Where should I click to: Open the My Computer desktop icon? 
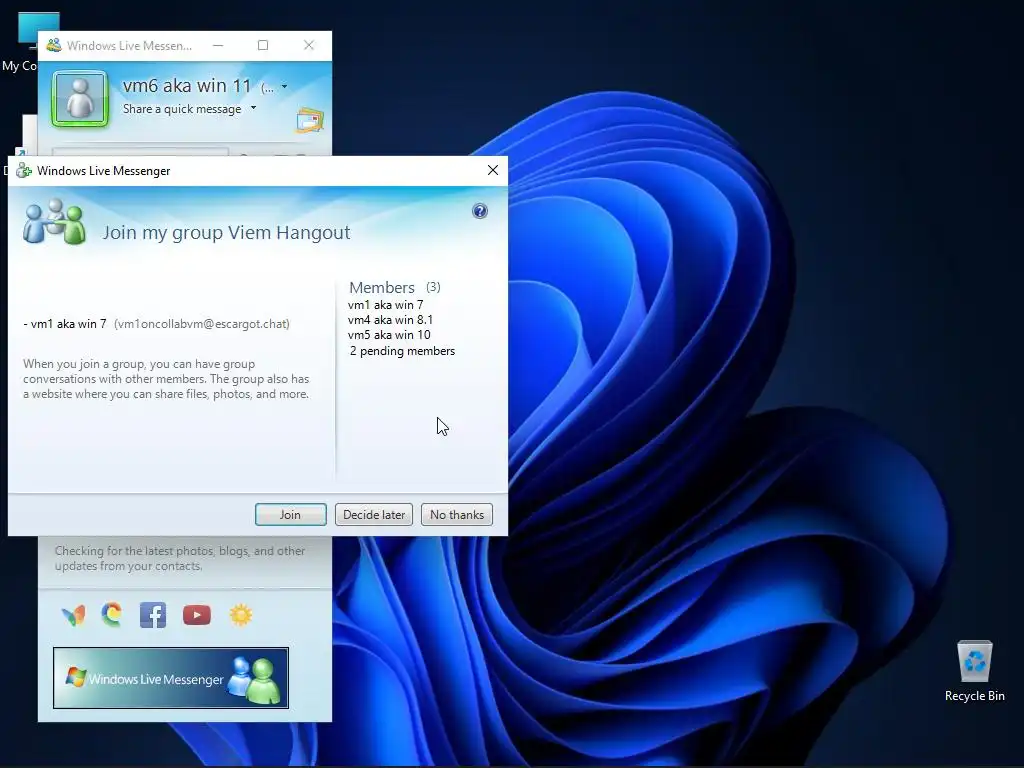click(26, 40)
